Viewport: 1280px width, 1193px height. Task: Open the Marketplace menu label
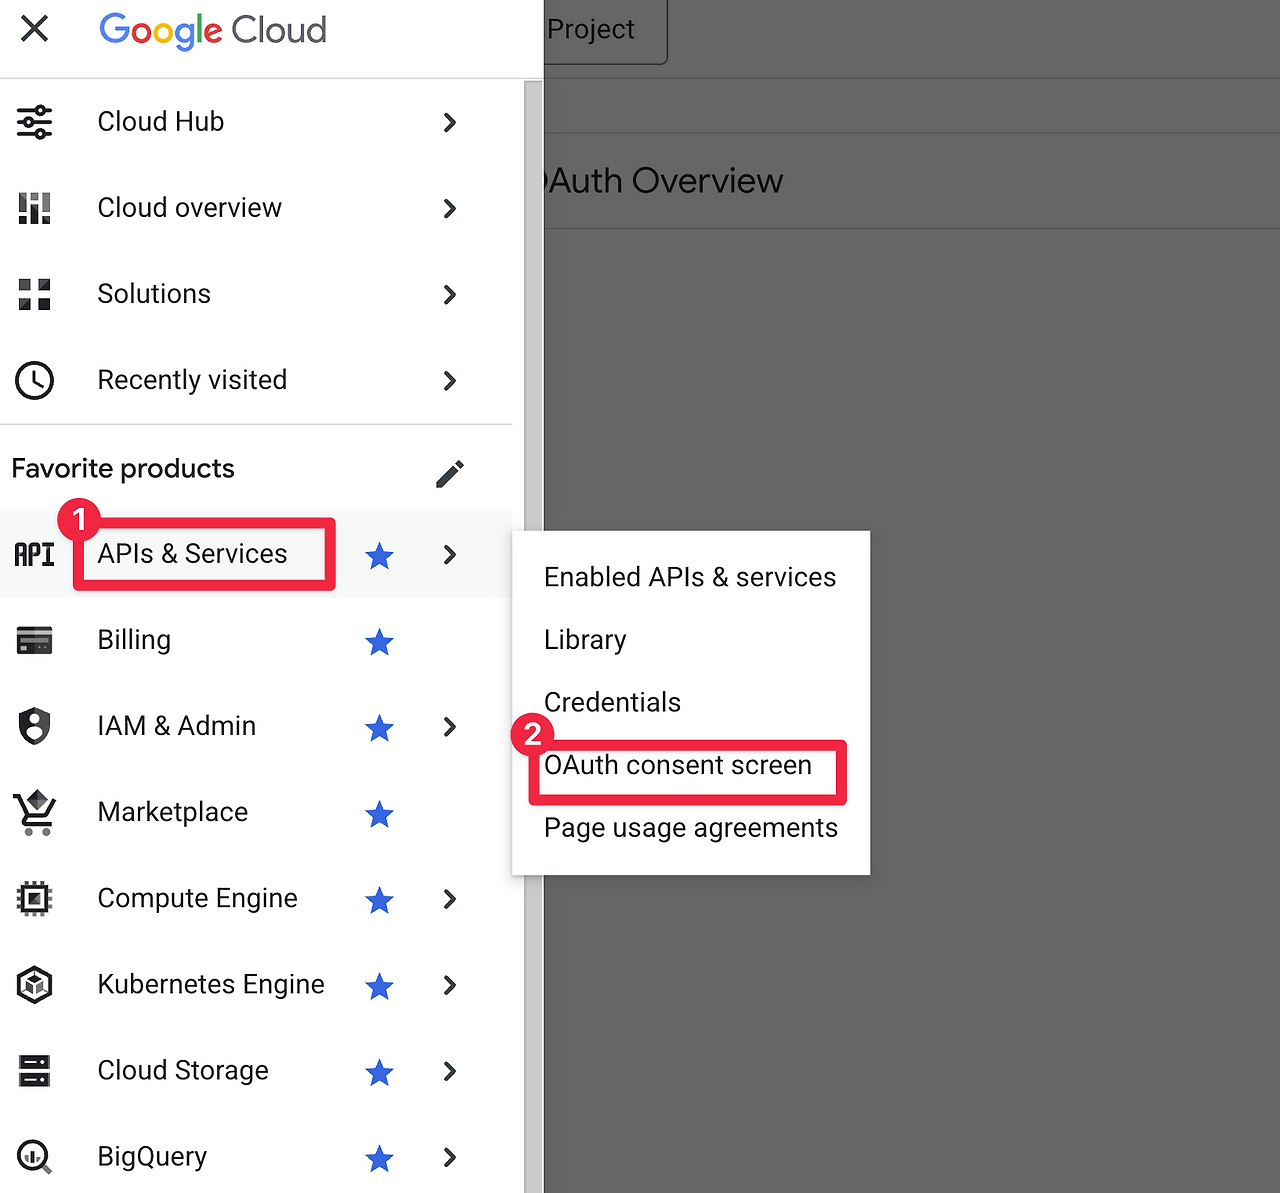pyautogui.click(x=173, y=812)
